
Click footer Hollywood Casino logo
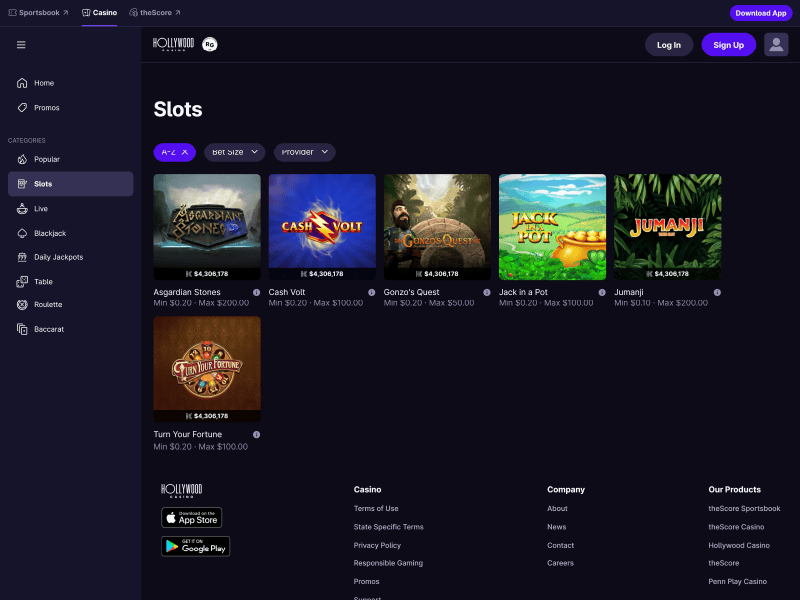click(182, 491)
